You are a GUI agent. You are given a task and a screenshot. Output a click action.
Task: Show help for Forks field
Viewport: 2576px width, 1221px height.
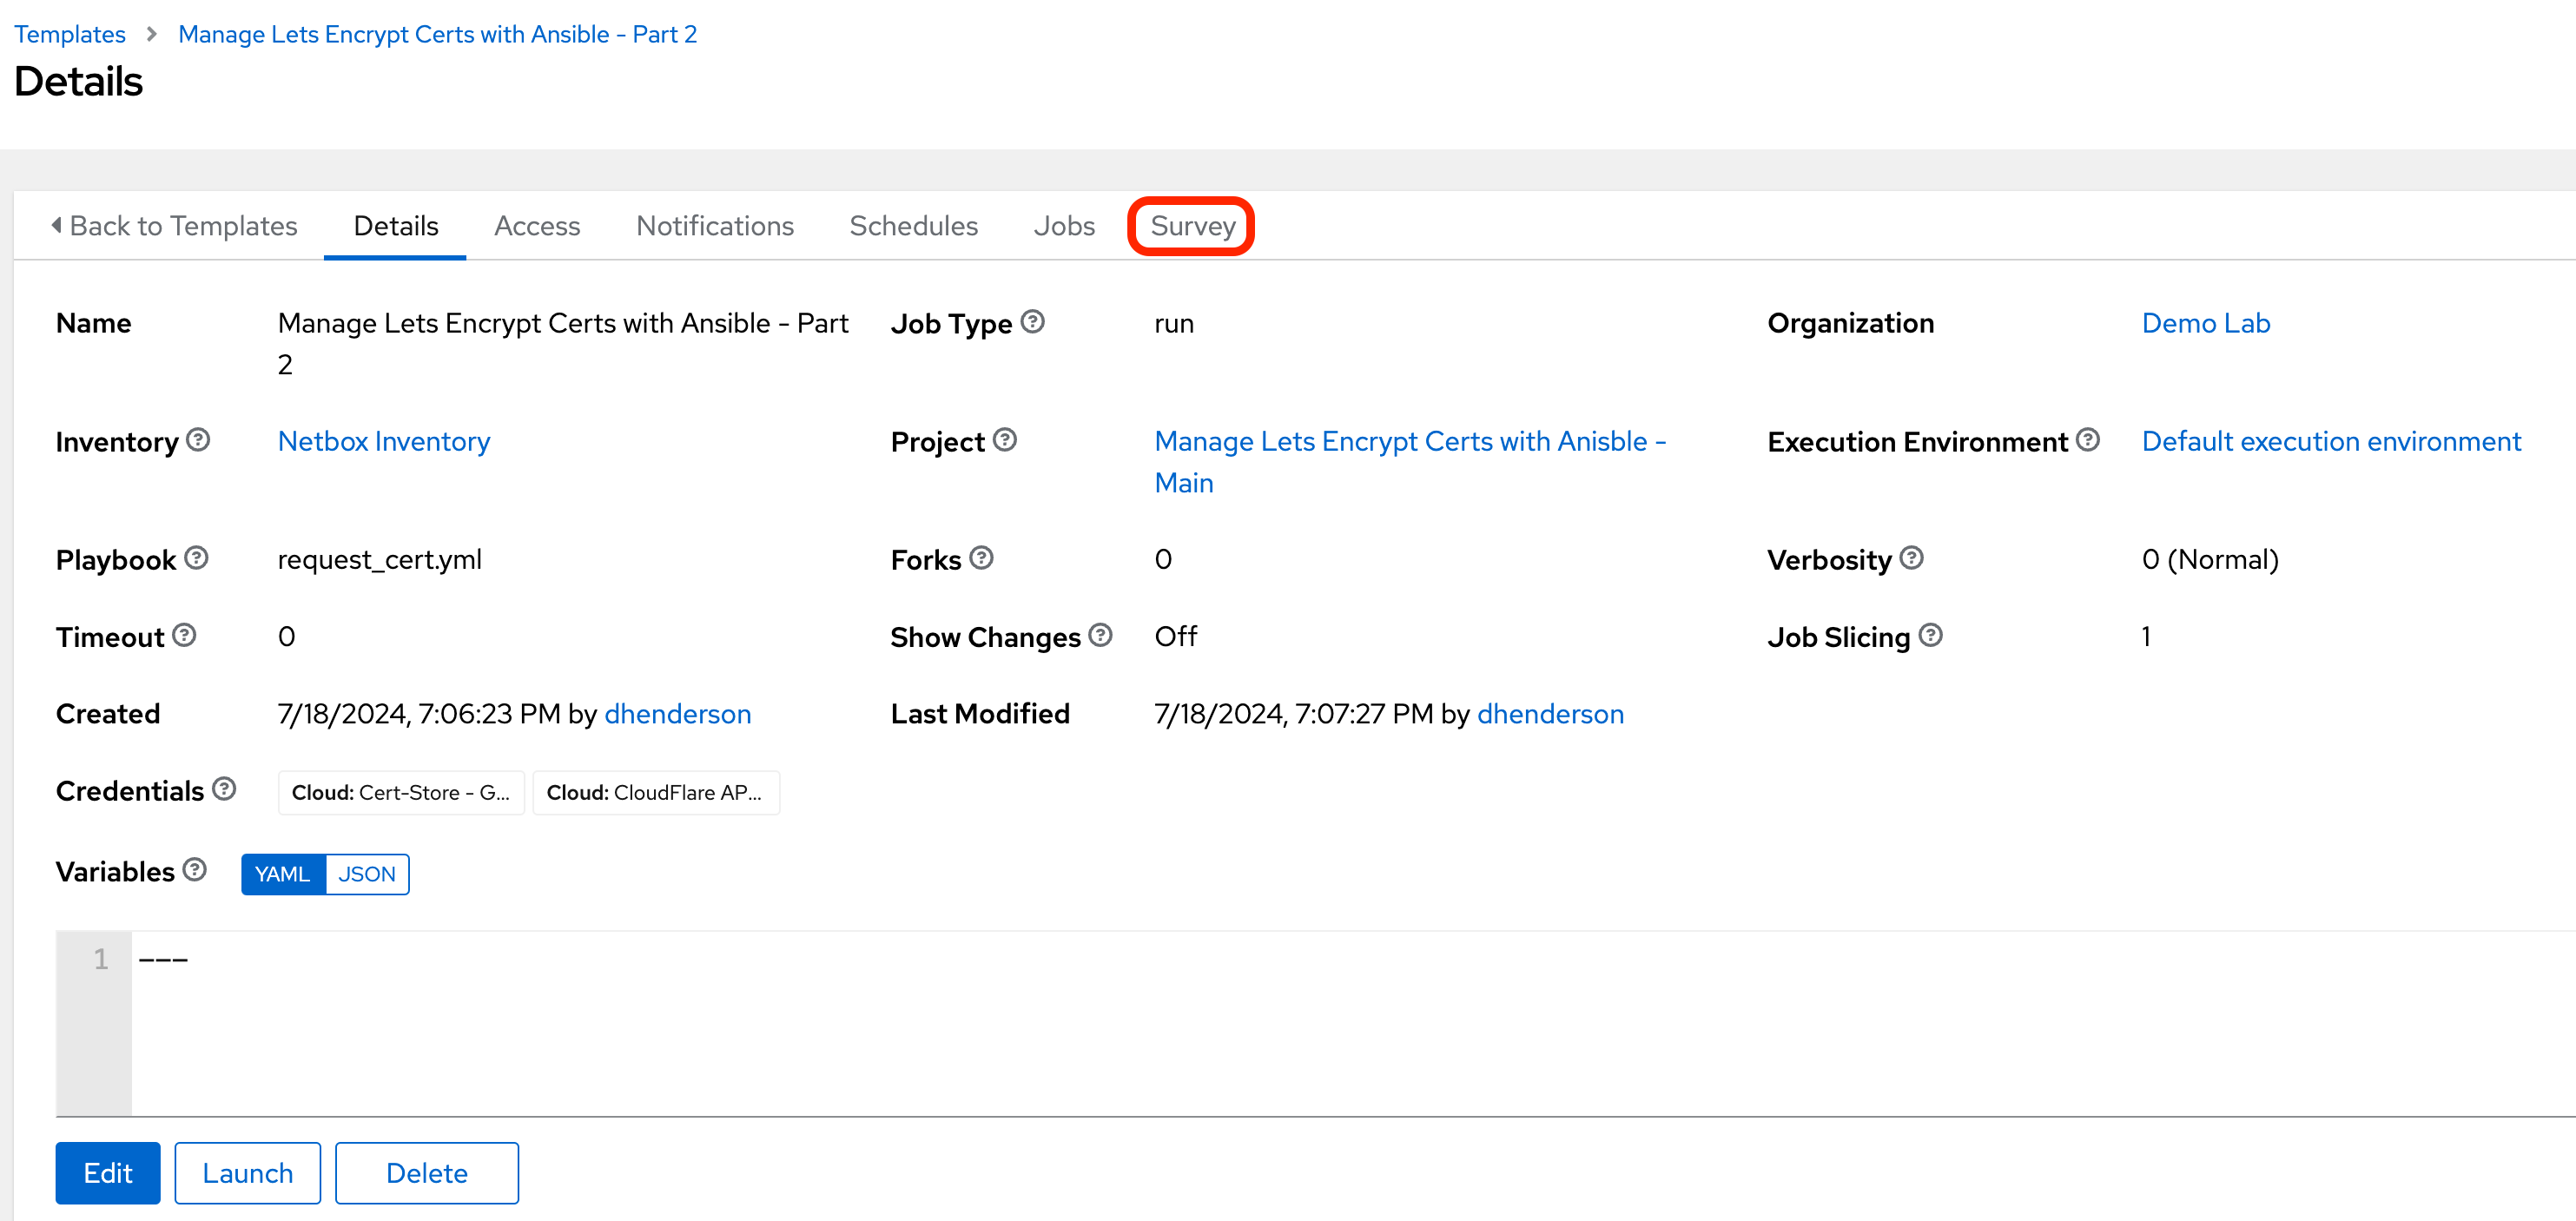pos(982,558)
